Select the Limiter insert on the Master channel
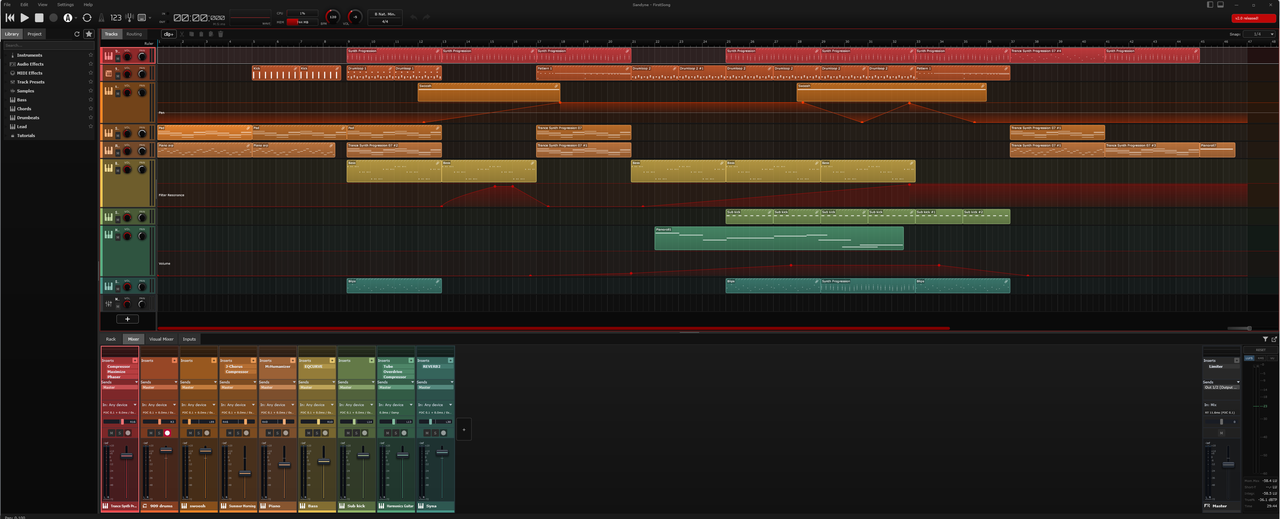 1221,367
